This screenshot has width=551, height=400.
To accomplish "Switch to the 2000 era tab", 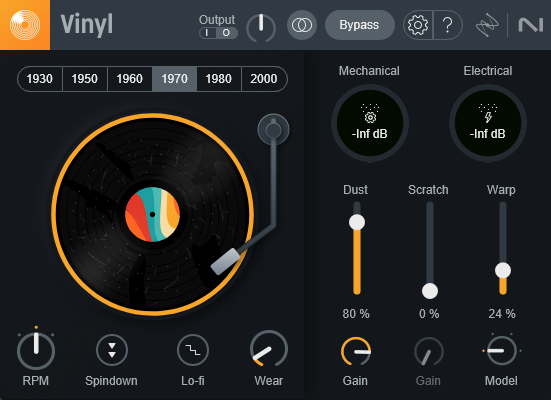I will (x=264, y=79).
